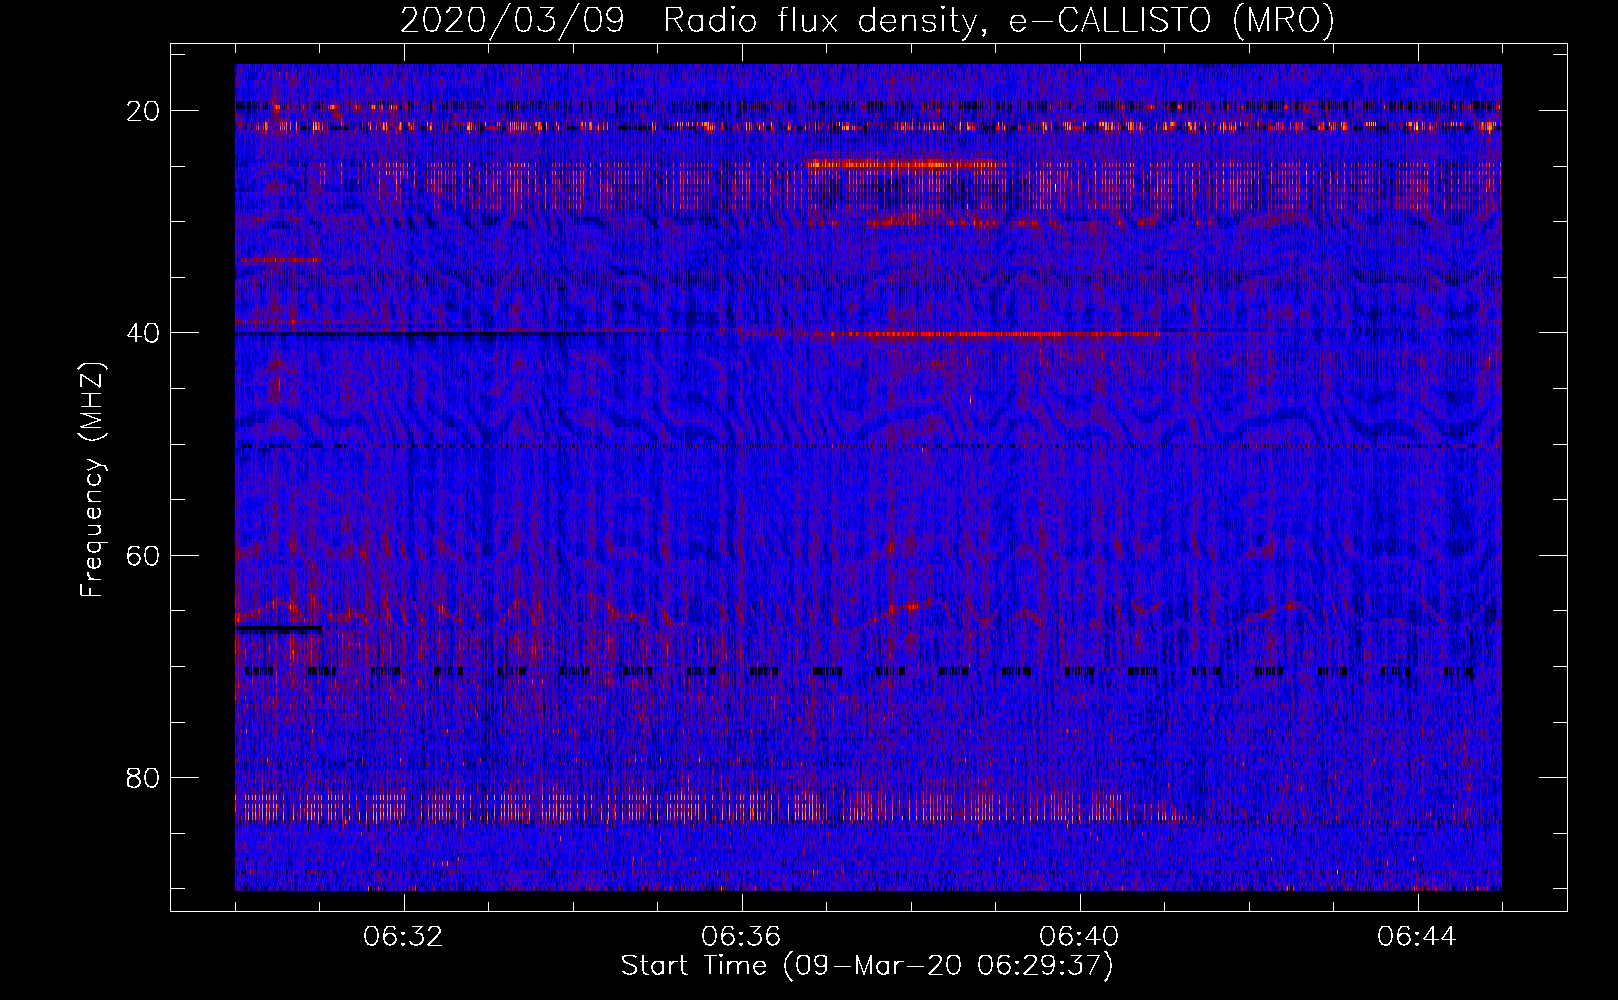Click the 06:36 time tick label

tap(741, 937)
